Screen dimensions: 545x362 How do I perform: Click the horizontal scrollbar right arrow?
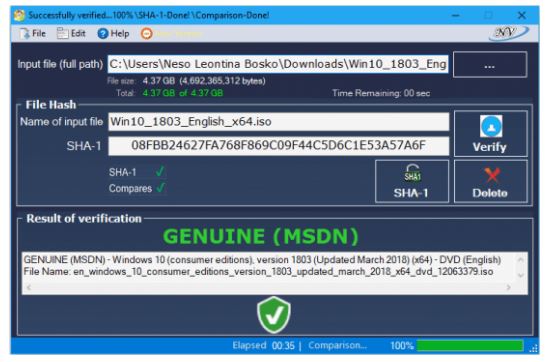(509, 287)
